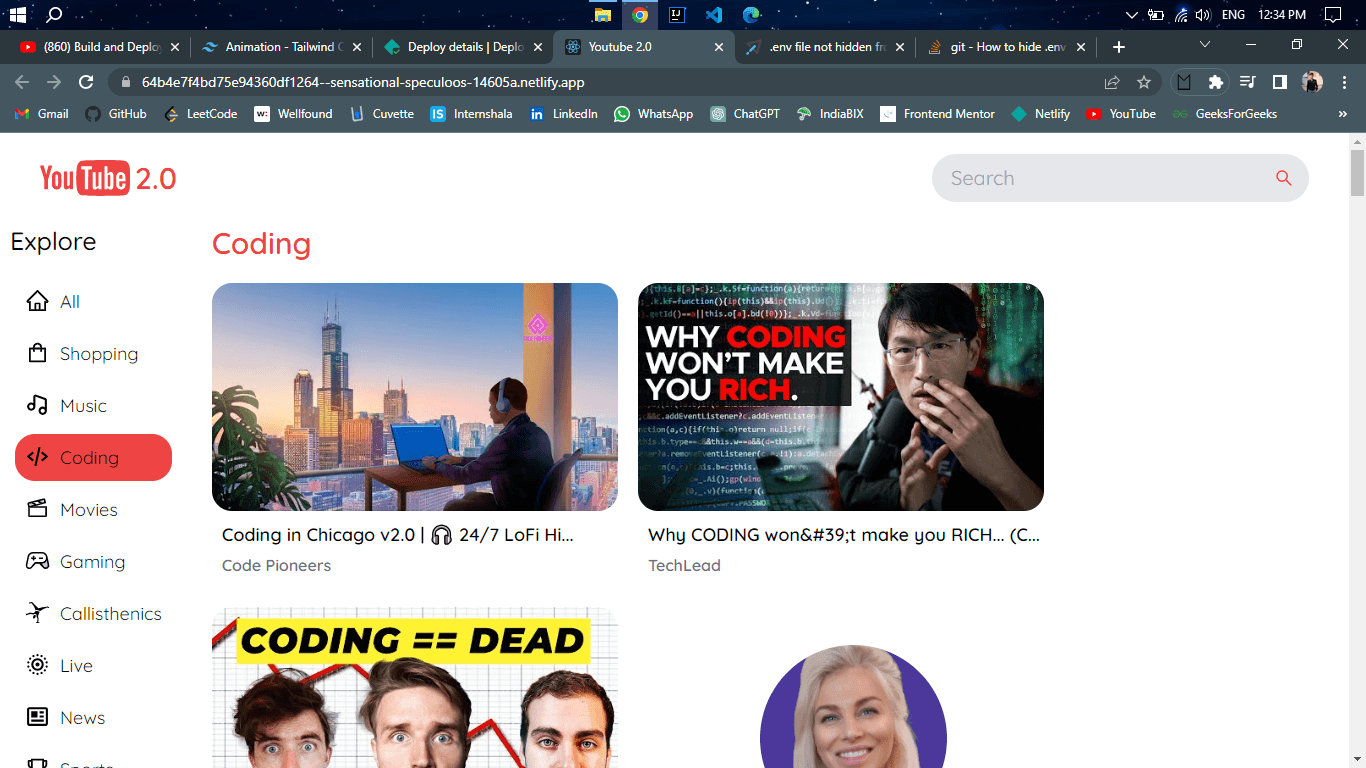Open the Gmail bookmark
The height and width of the screenshot is (768, 1366).
(41, 114)
